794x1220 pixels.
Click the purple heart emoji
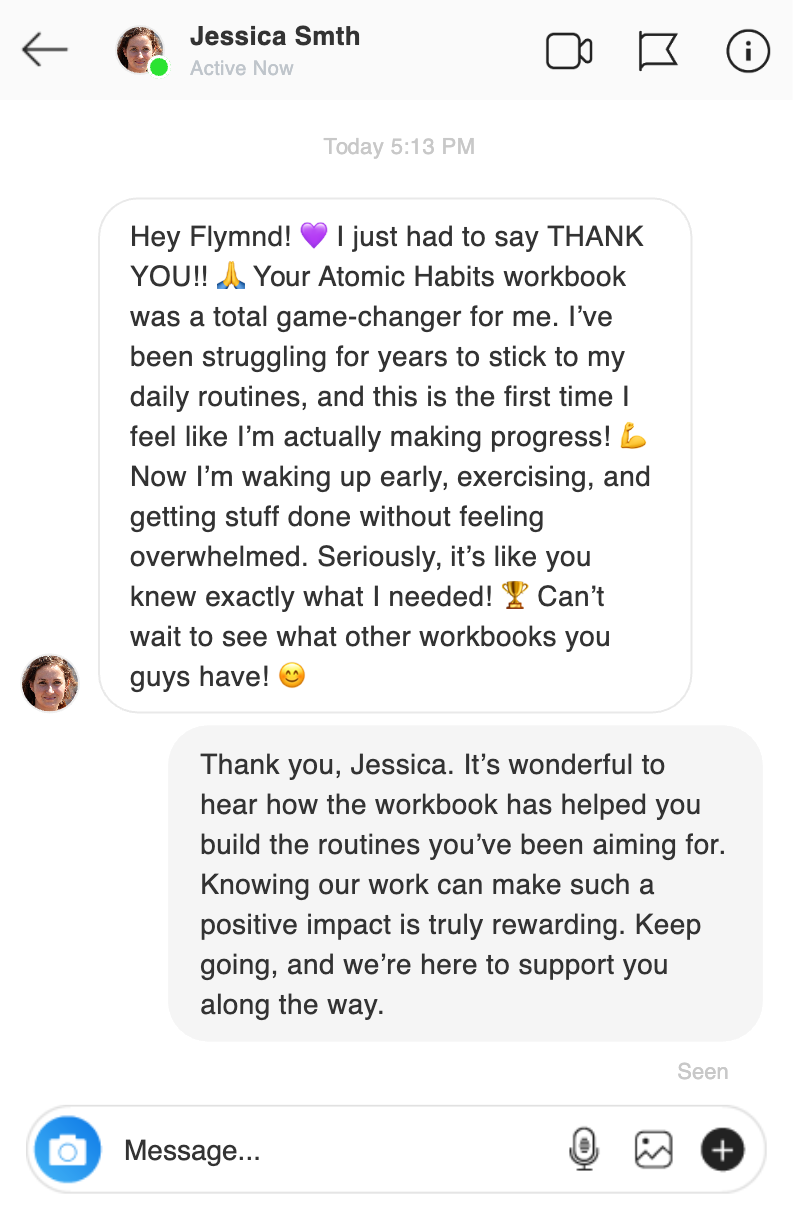tap(313, 237)
